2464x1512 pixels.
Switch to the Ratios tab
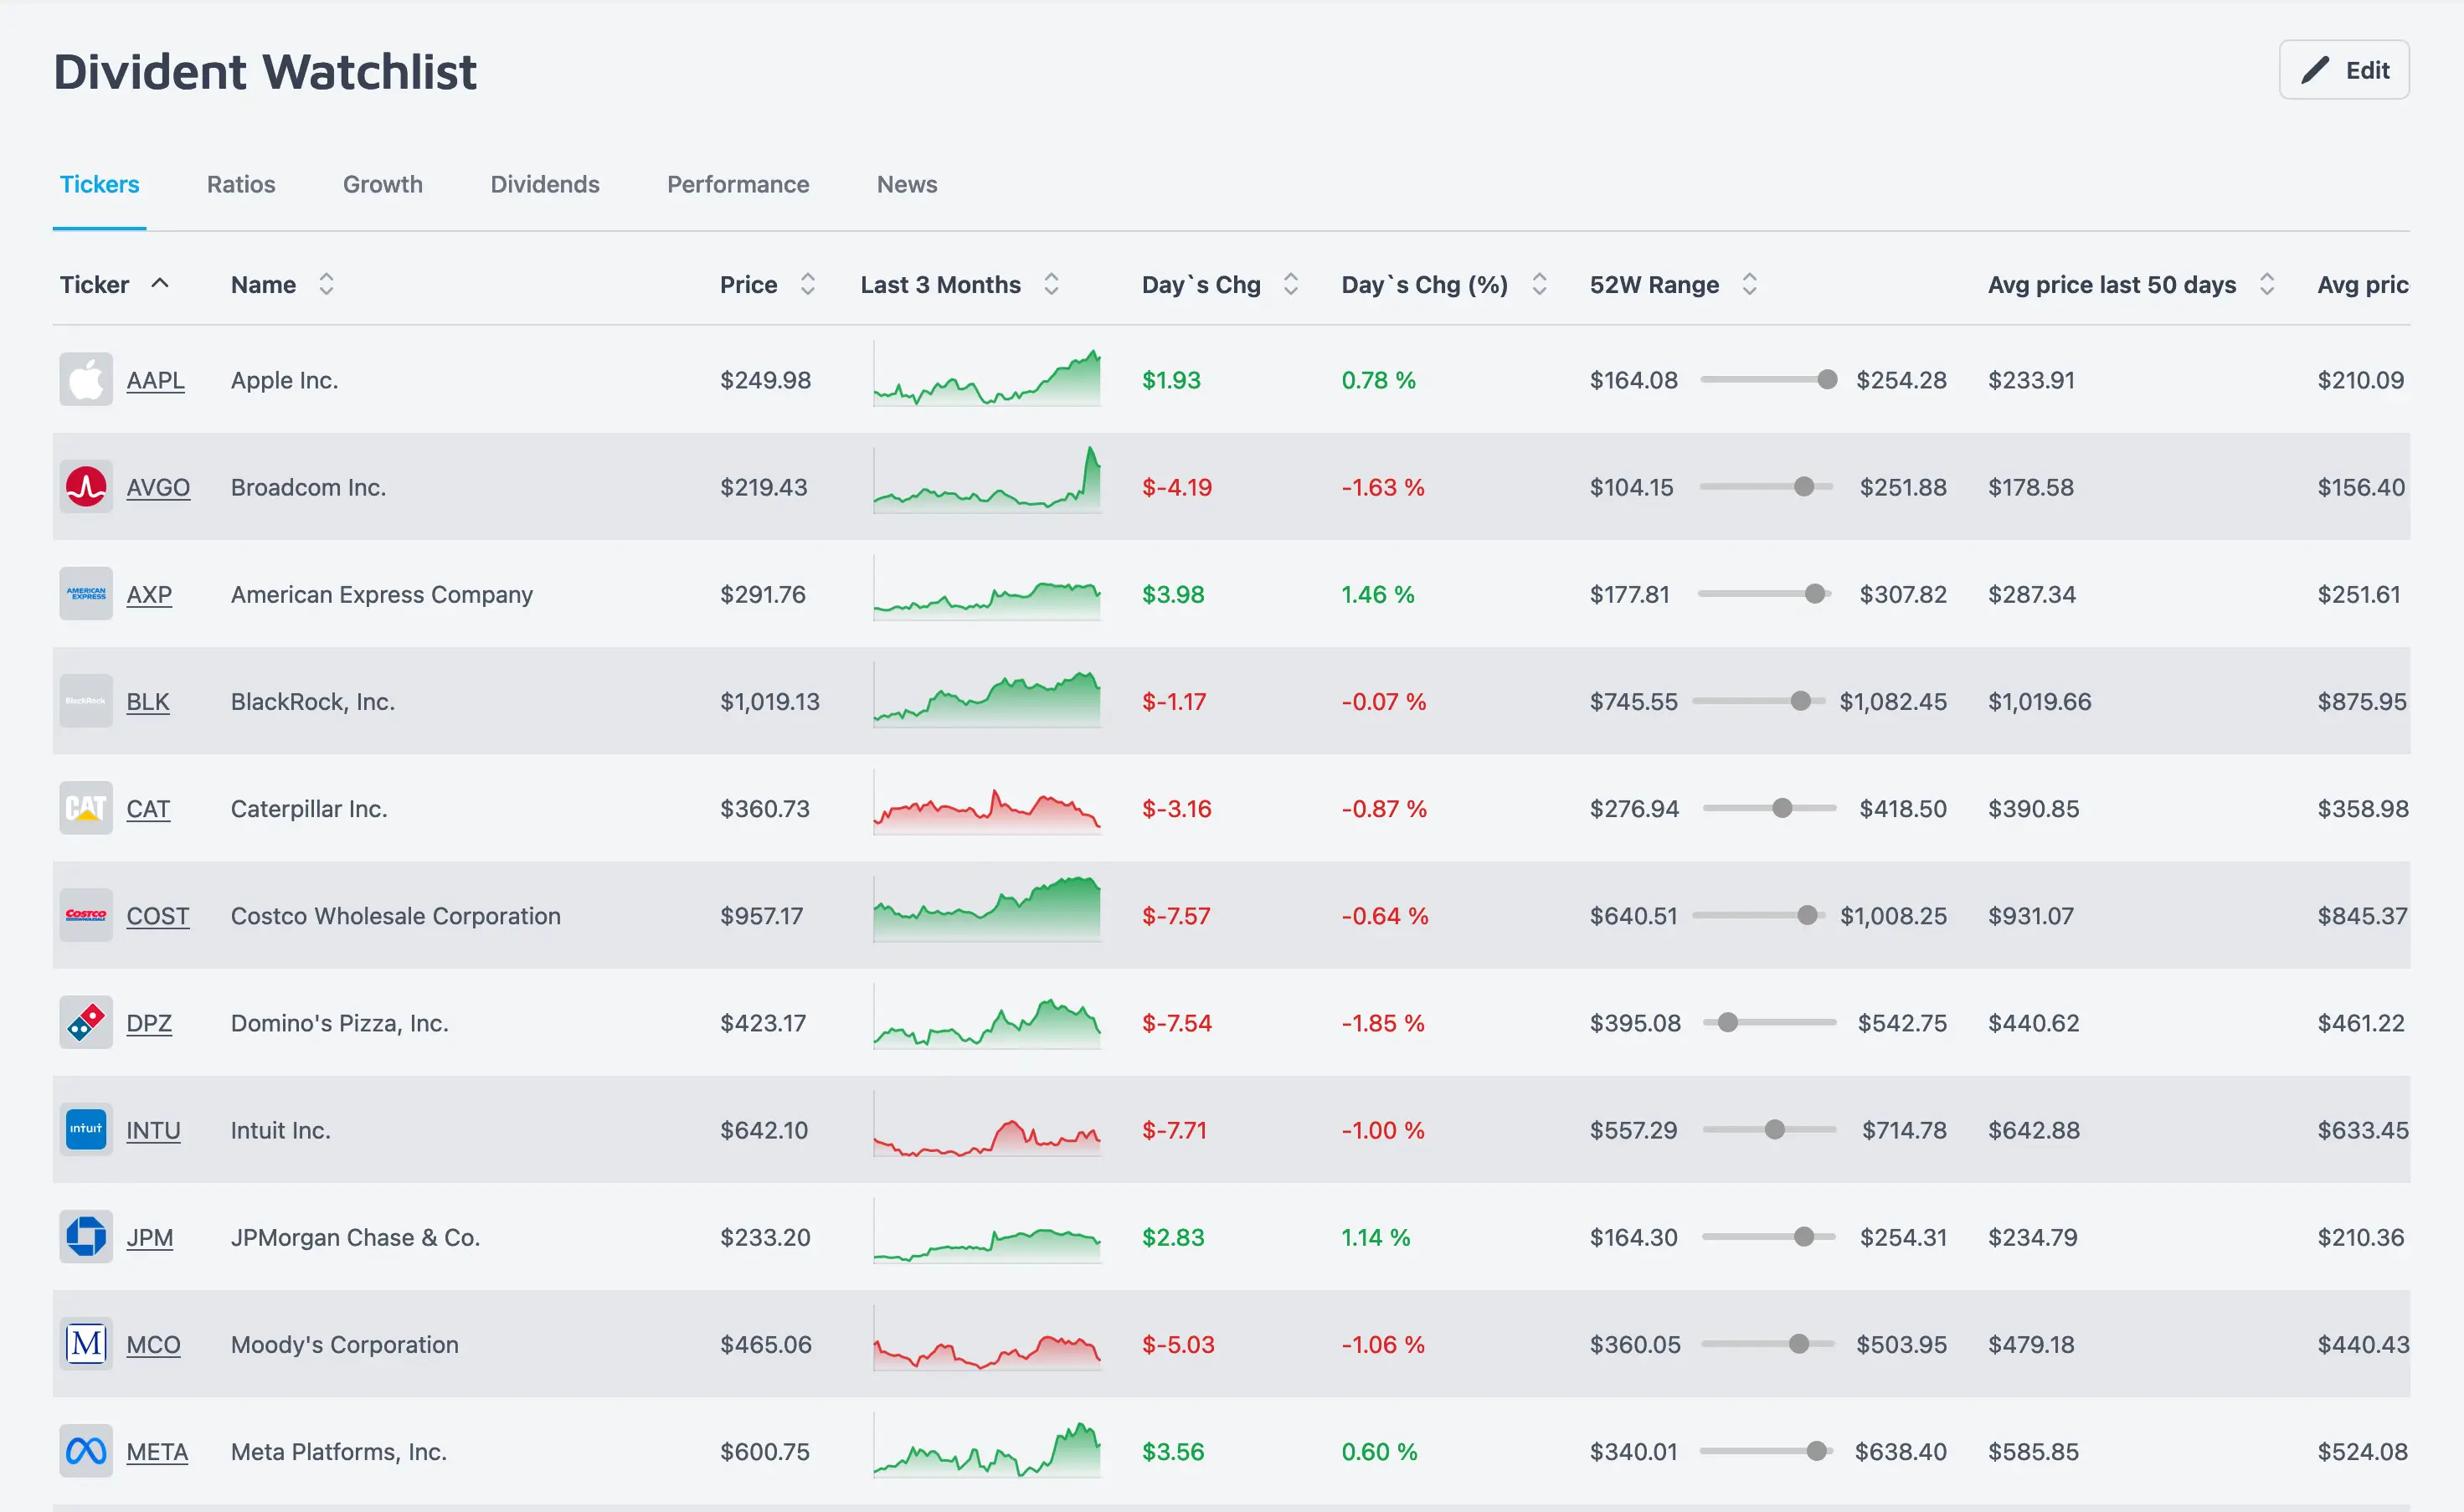[x=241, y=184]
